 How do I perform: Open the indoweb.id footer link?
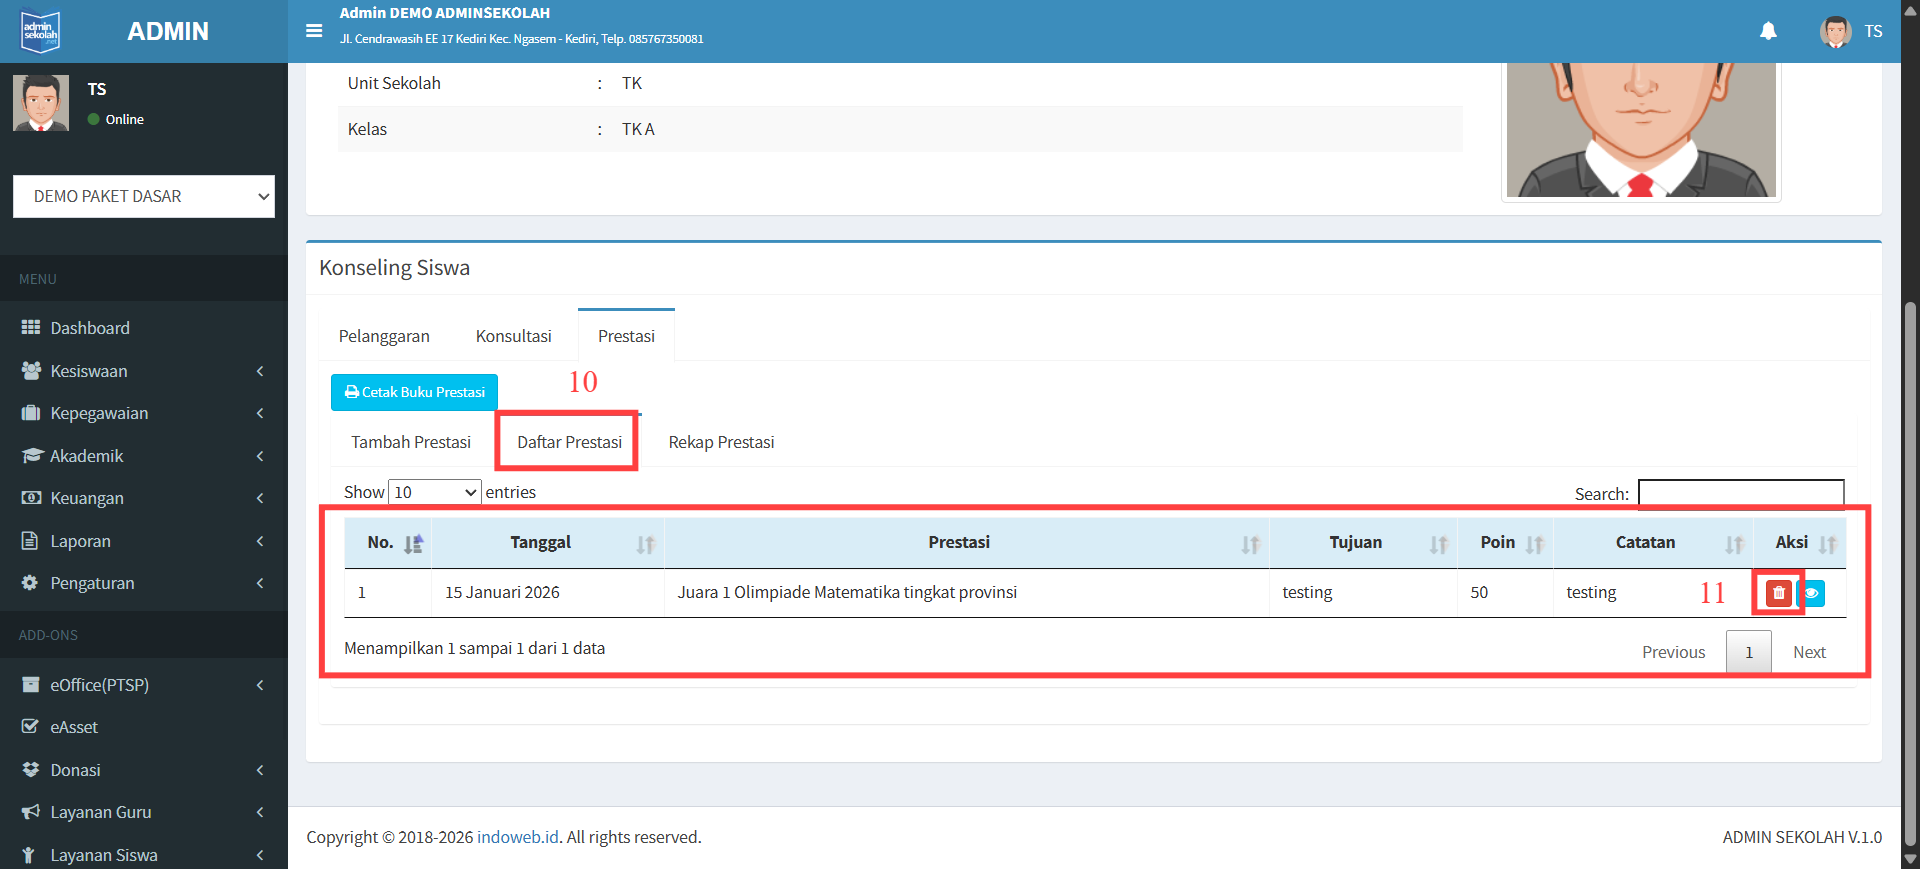click(517, 837)
